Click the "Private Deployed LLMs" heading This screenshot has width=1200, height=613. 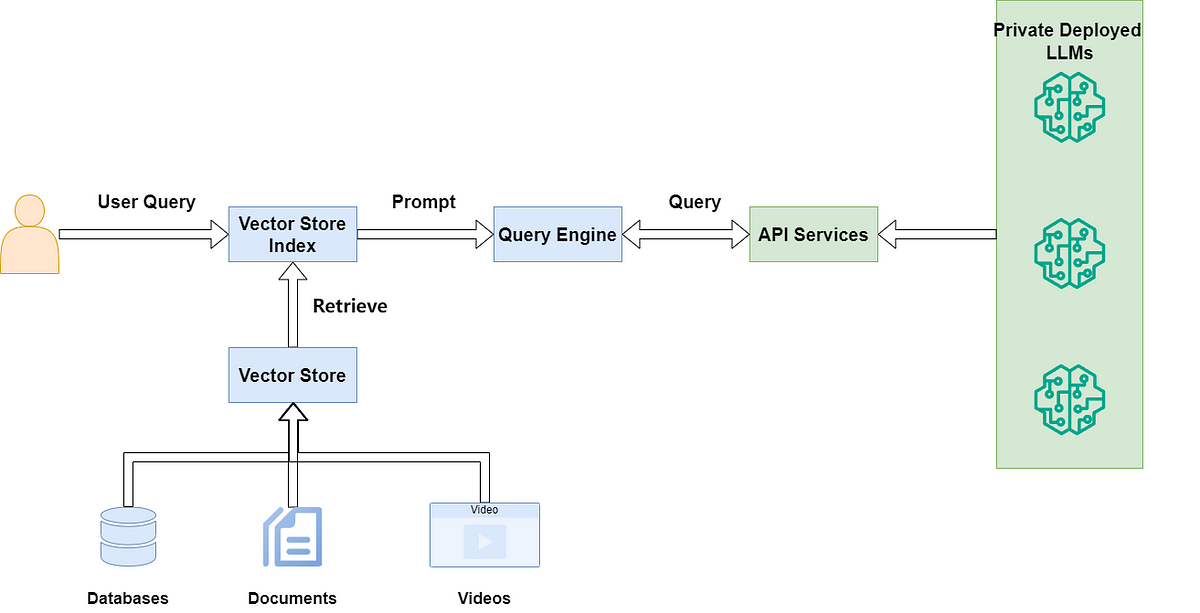click(1067, 42)
